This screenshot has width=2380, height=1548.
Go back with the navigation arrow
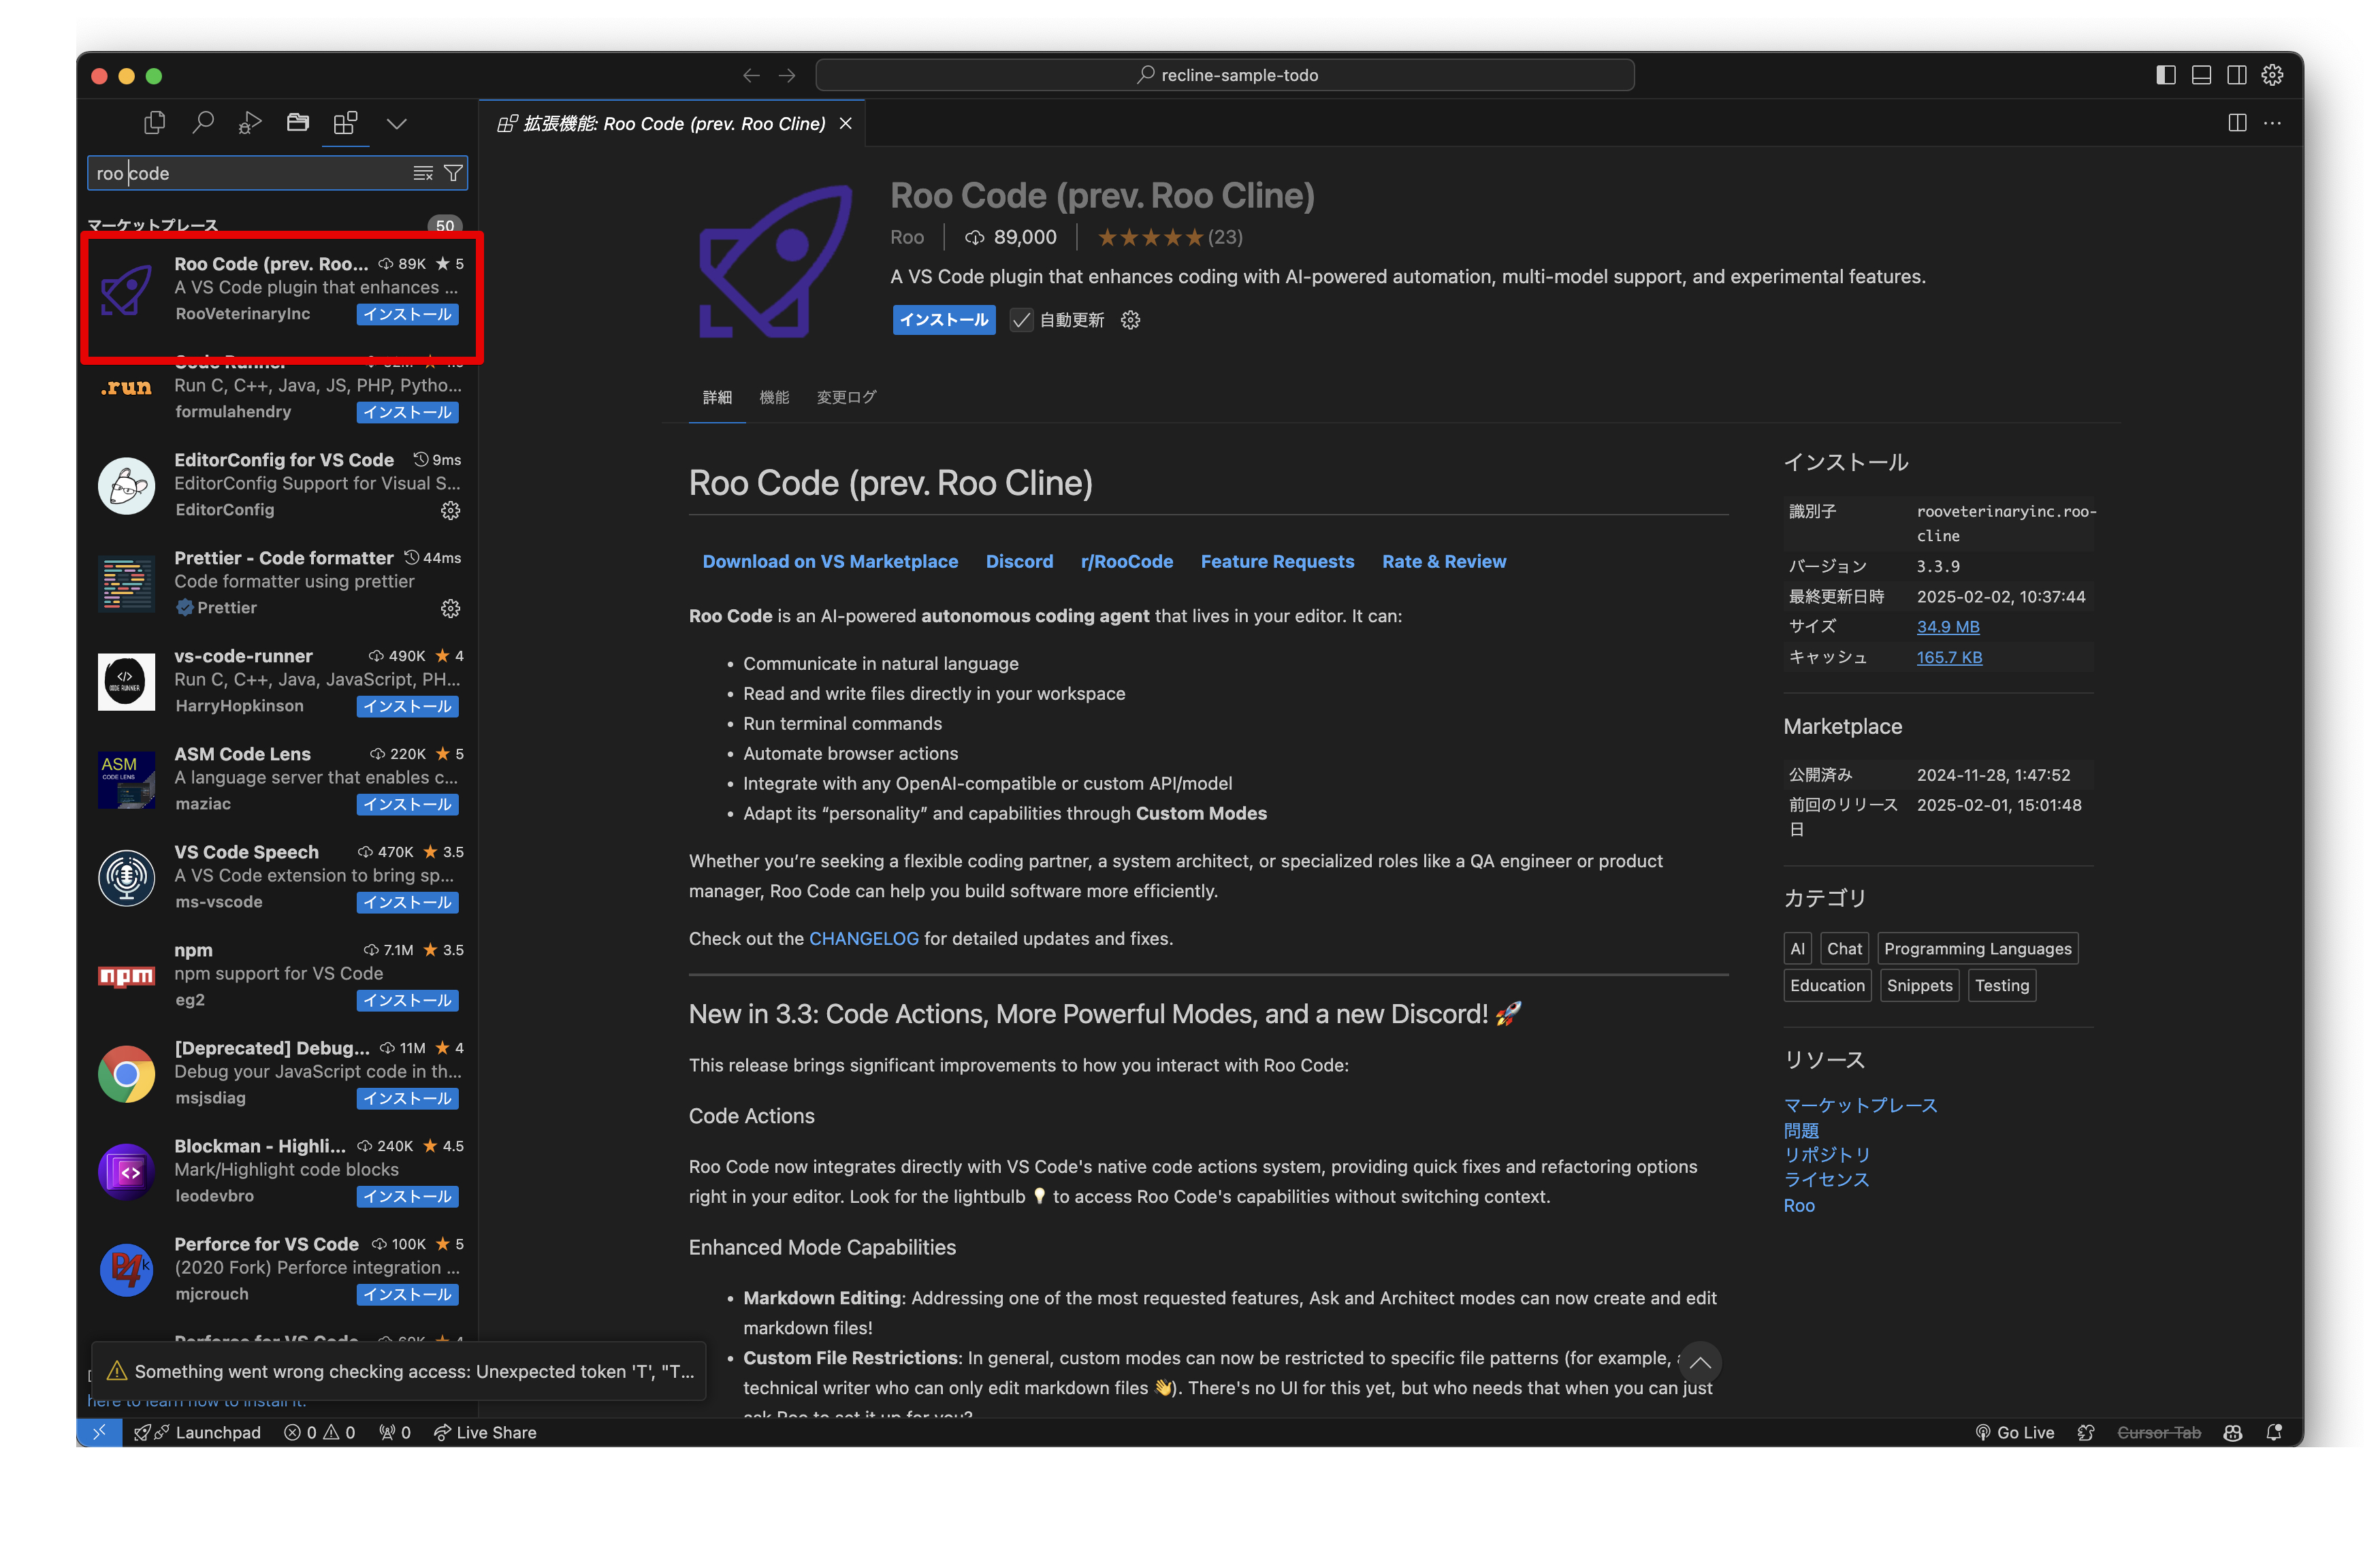pyautogui.click(x=752, y=75)
